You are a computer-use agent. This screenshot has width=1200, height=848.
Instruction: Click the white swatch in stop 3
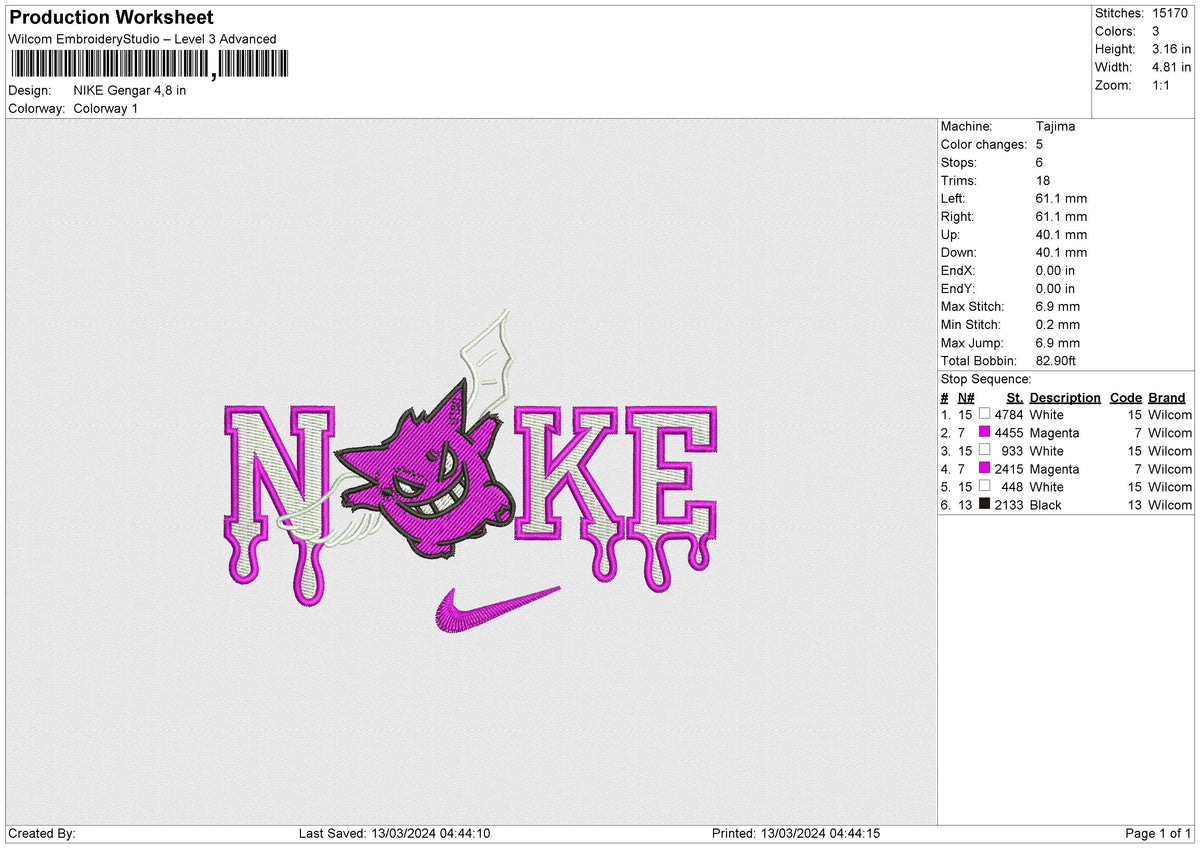[985, 450]
